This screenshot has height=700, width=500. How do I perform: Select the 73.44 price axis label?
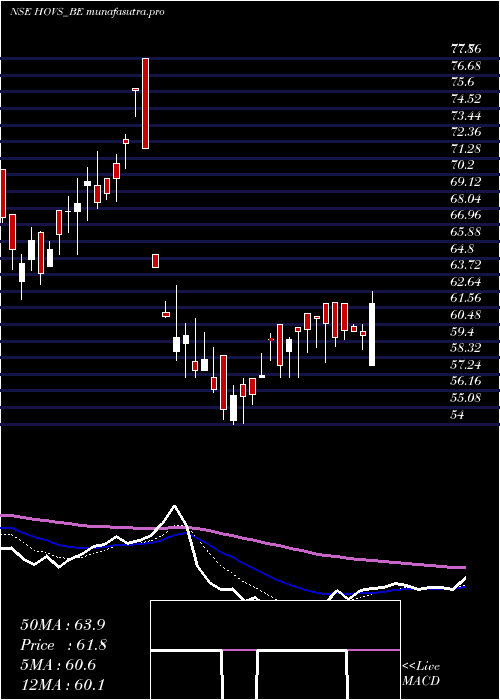pyautogui.click(x=468, y=116)
